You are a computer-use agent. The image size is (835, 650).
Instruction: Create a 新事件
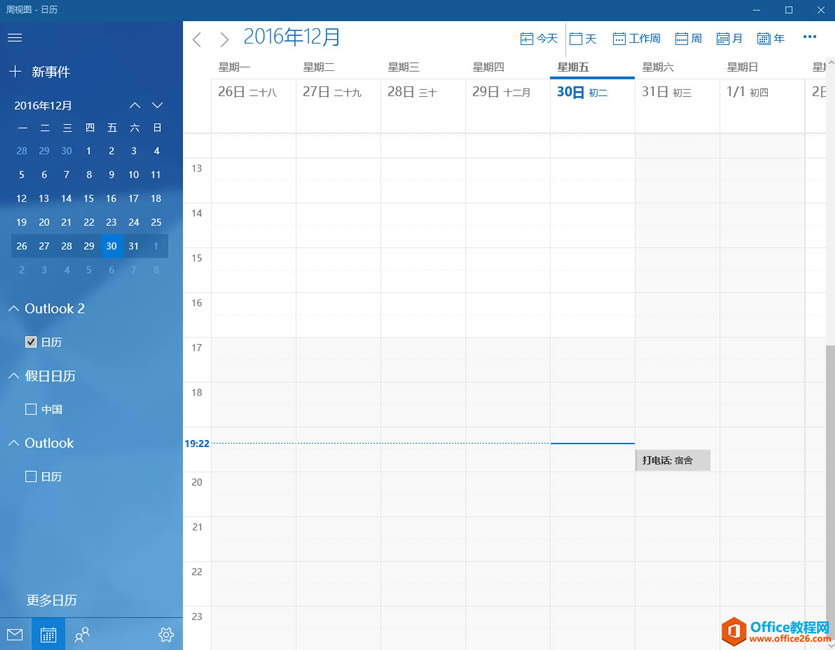pos(40,72)
